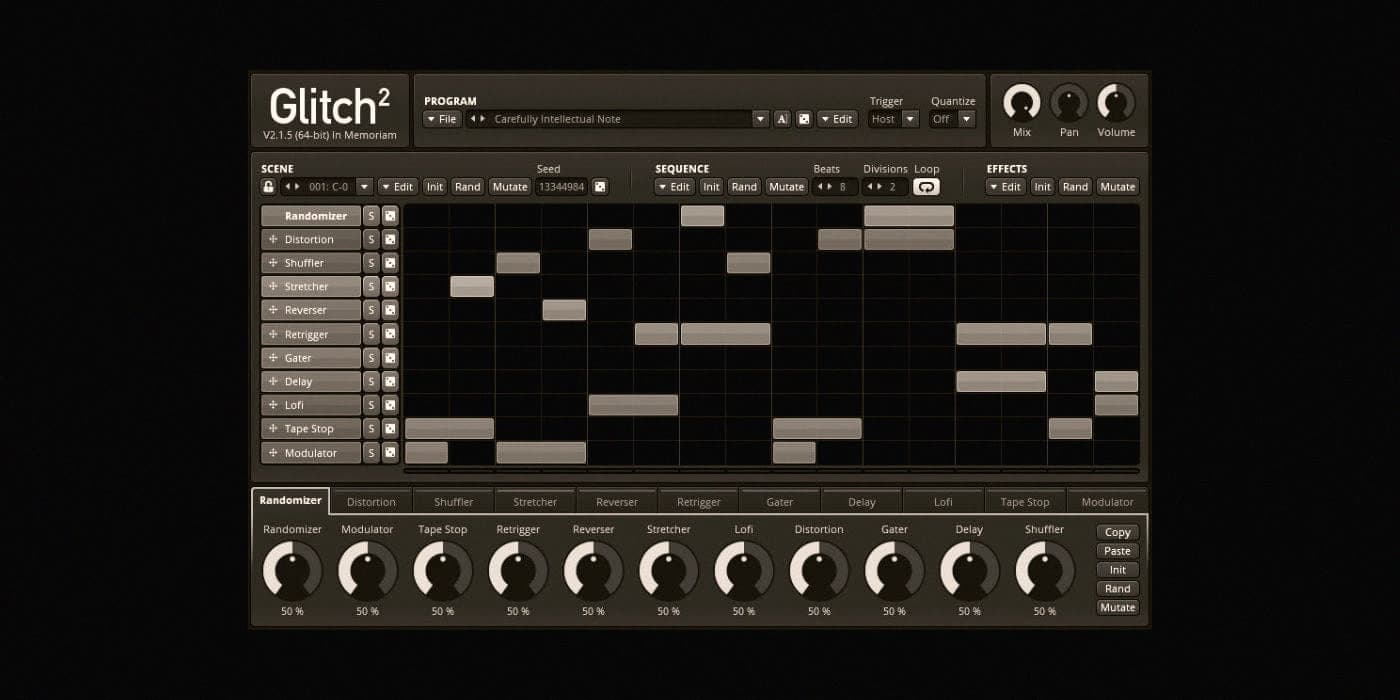Solo the Shuffler effect
The image size is (1400, 700).
pos(371,263)
